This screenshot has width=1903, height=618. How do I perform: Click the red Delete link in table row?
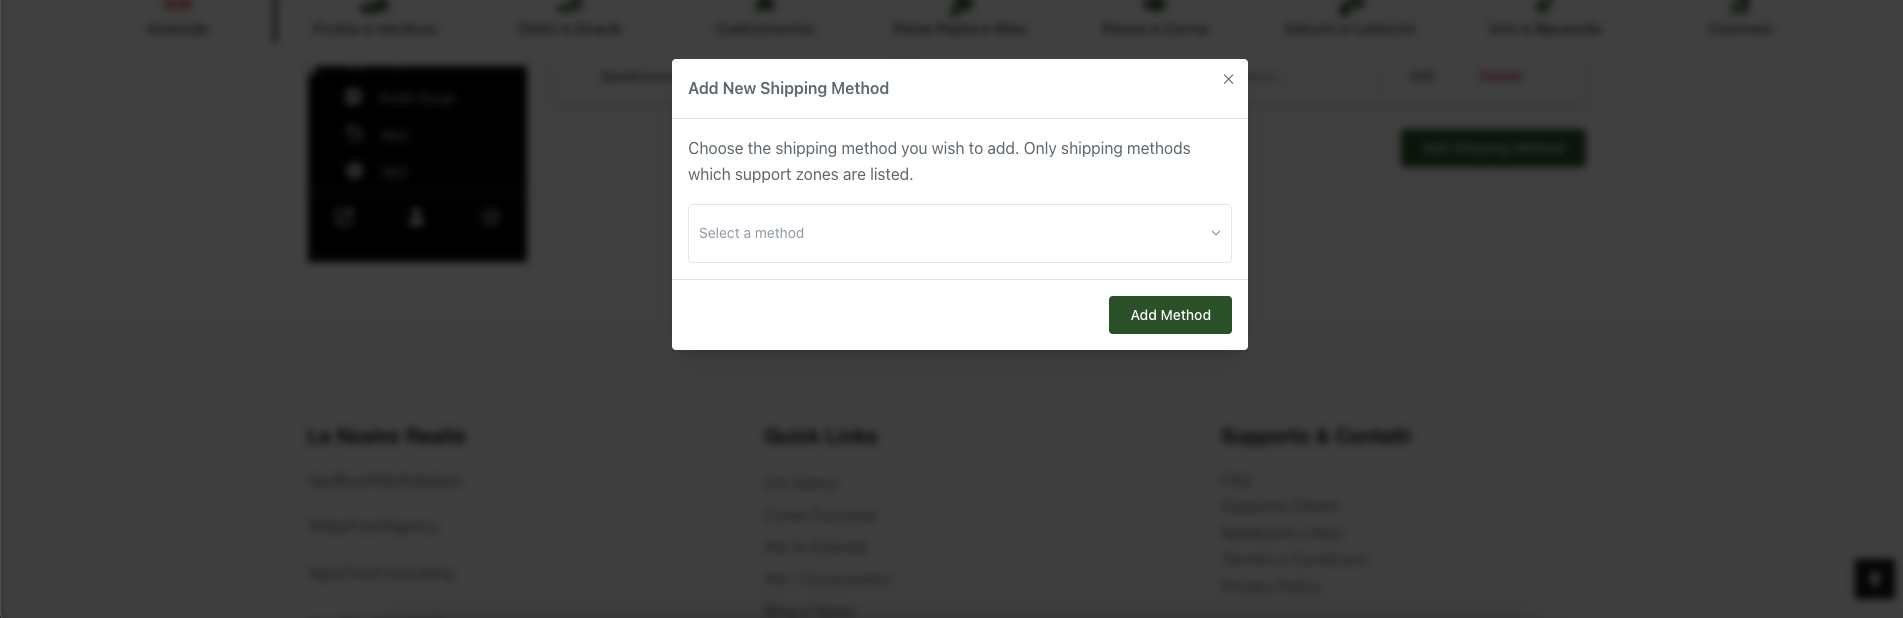[x=1500, y=76]
